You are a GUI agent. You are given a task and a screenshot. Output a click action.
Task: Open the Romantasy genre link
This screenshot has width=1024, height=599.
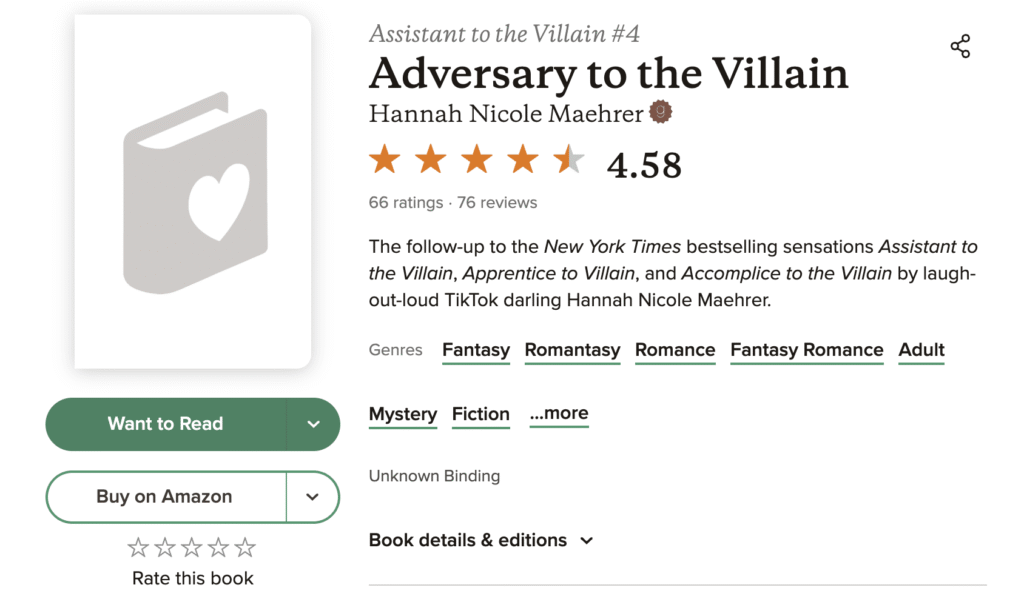572,350
